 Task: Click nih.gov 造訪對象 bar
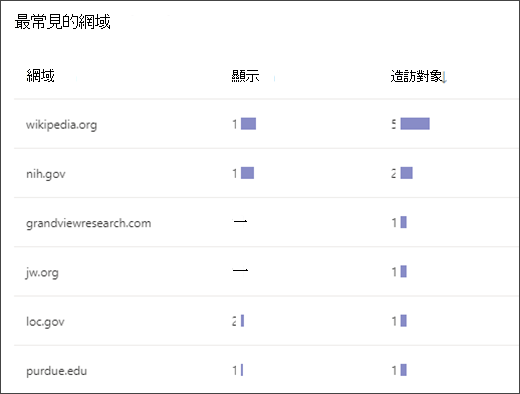tap(407, 173)
